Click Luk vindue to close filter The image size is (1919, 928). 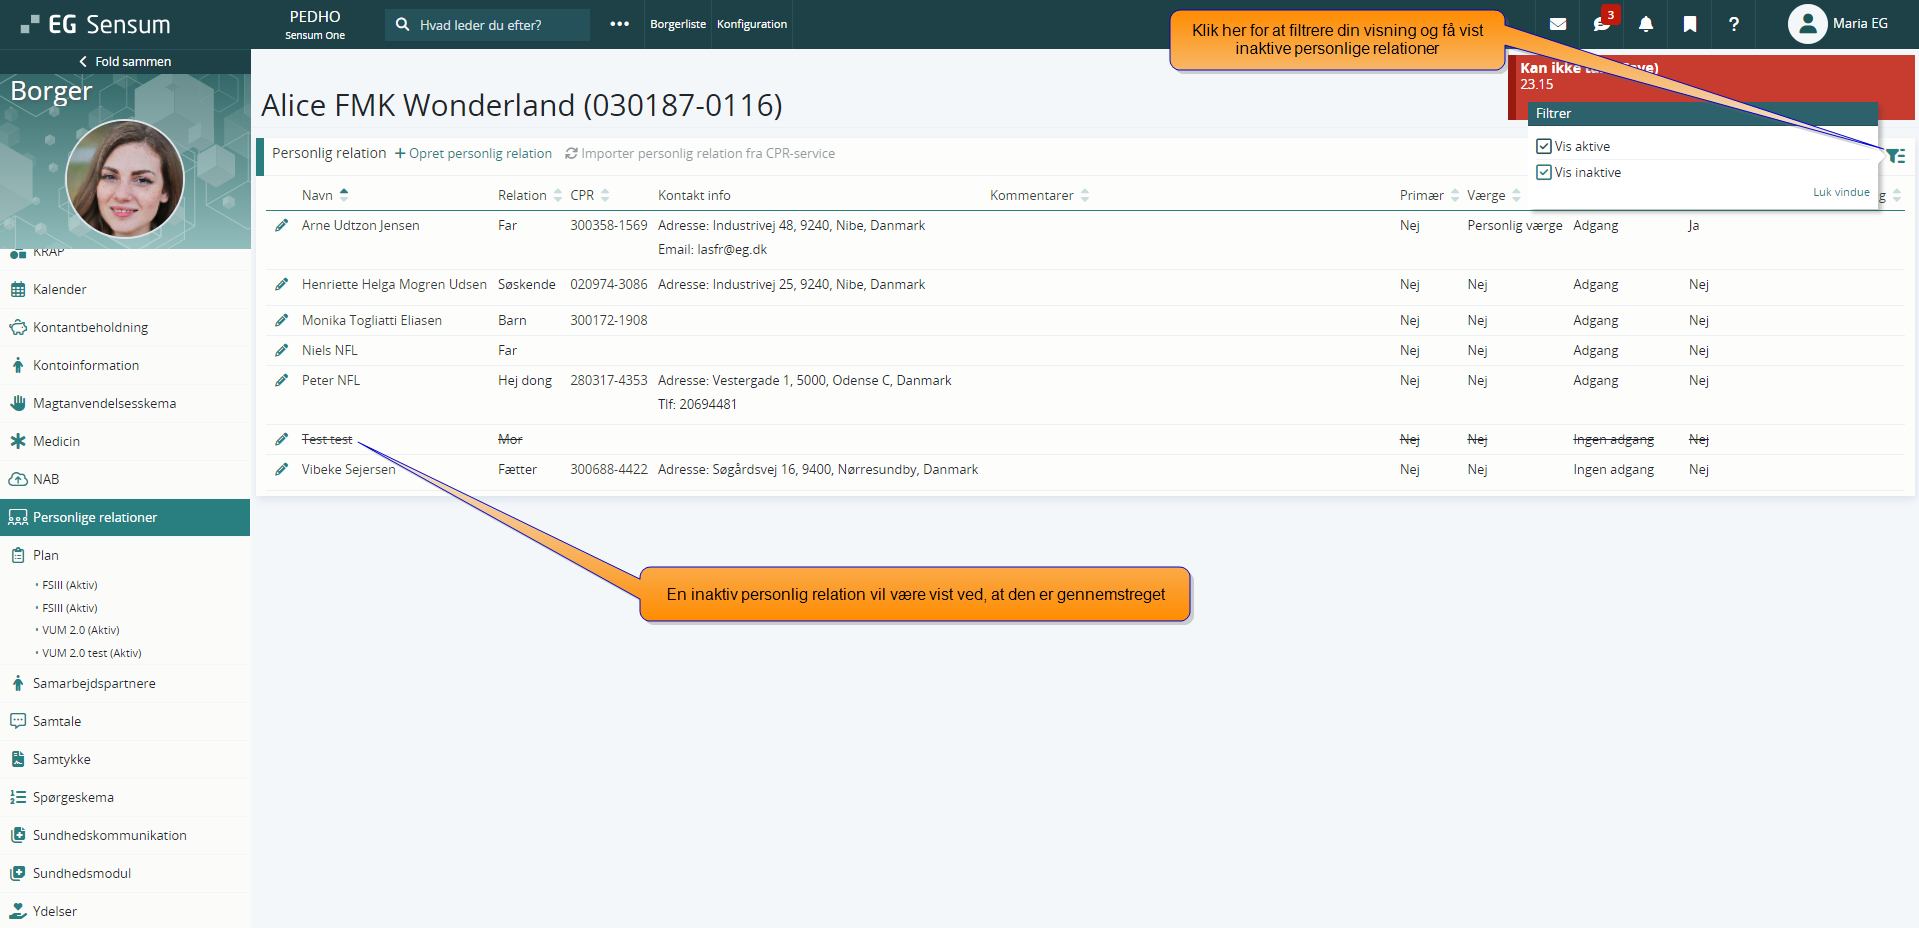pos(1841,192)
